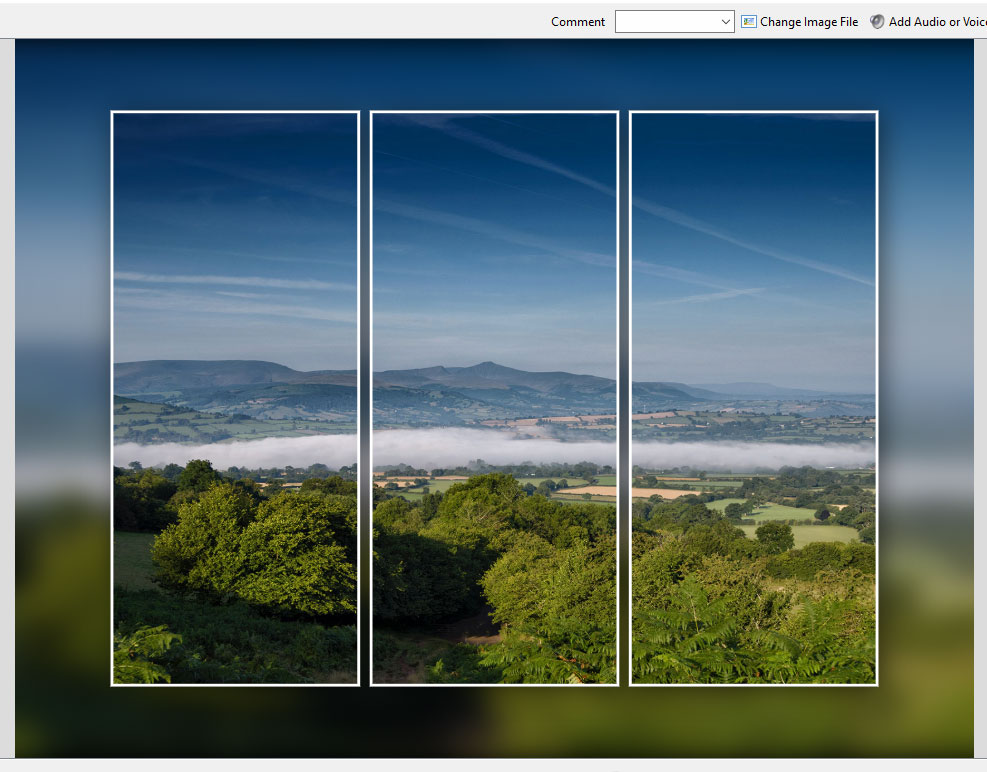The image size is (987, 772).
Task: Click blurred background above the three panels
Action: tap(494, 75)
